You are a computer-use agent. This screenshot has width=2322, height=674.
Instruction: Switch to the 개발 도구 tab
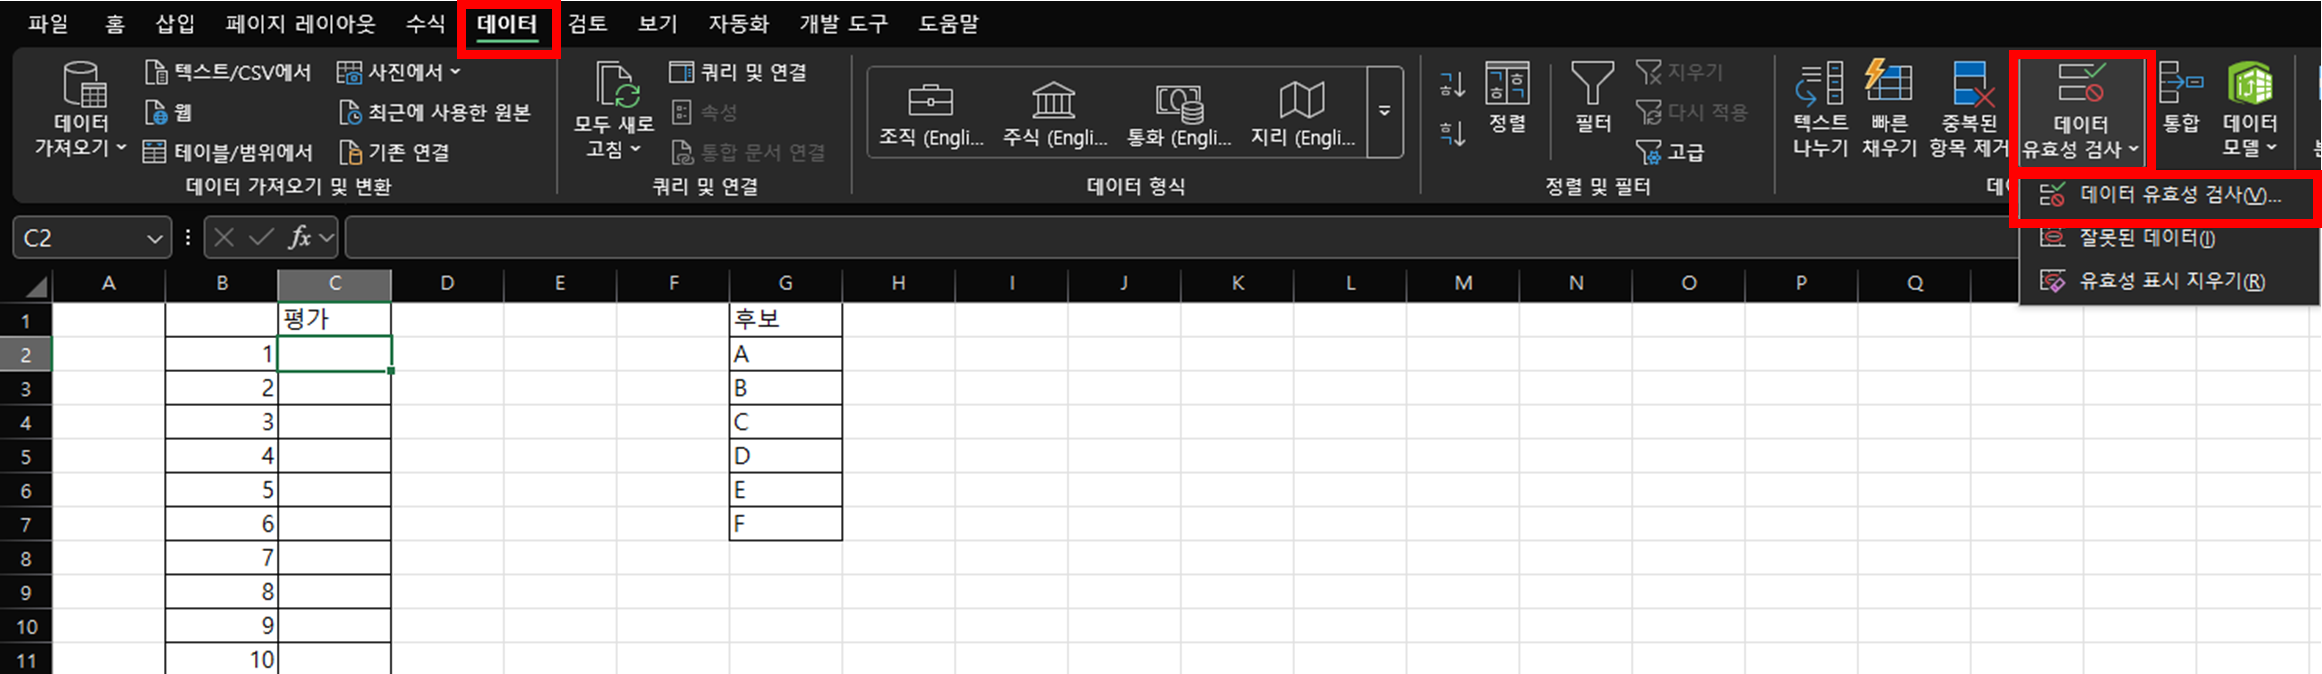pos(843,23)
